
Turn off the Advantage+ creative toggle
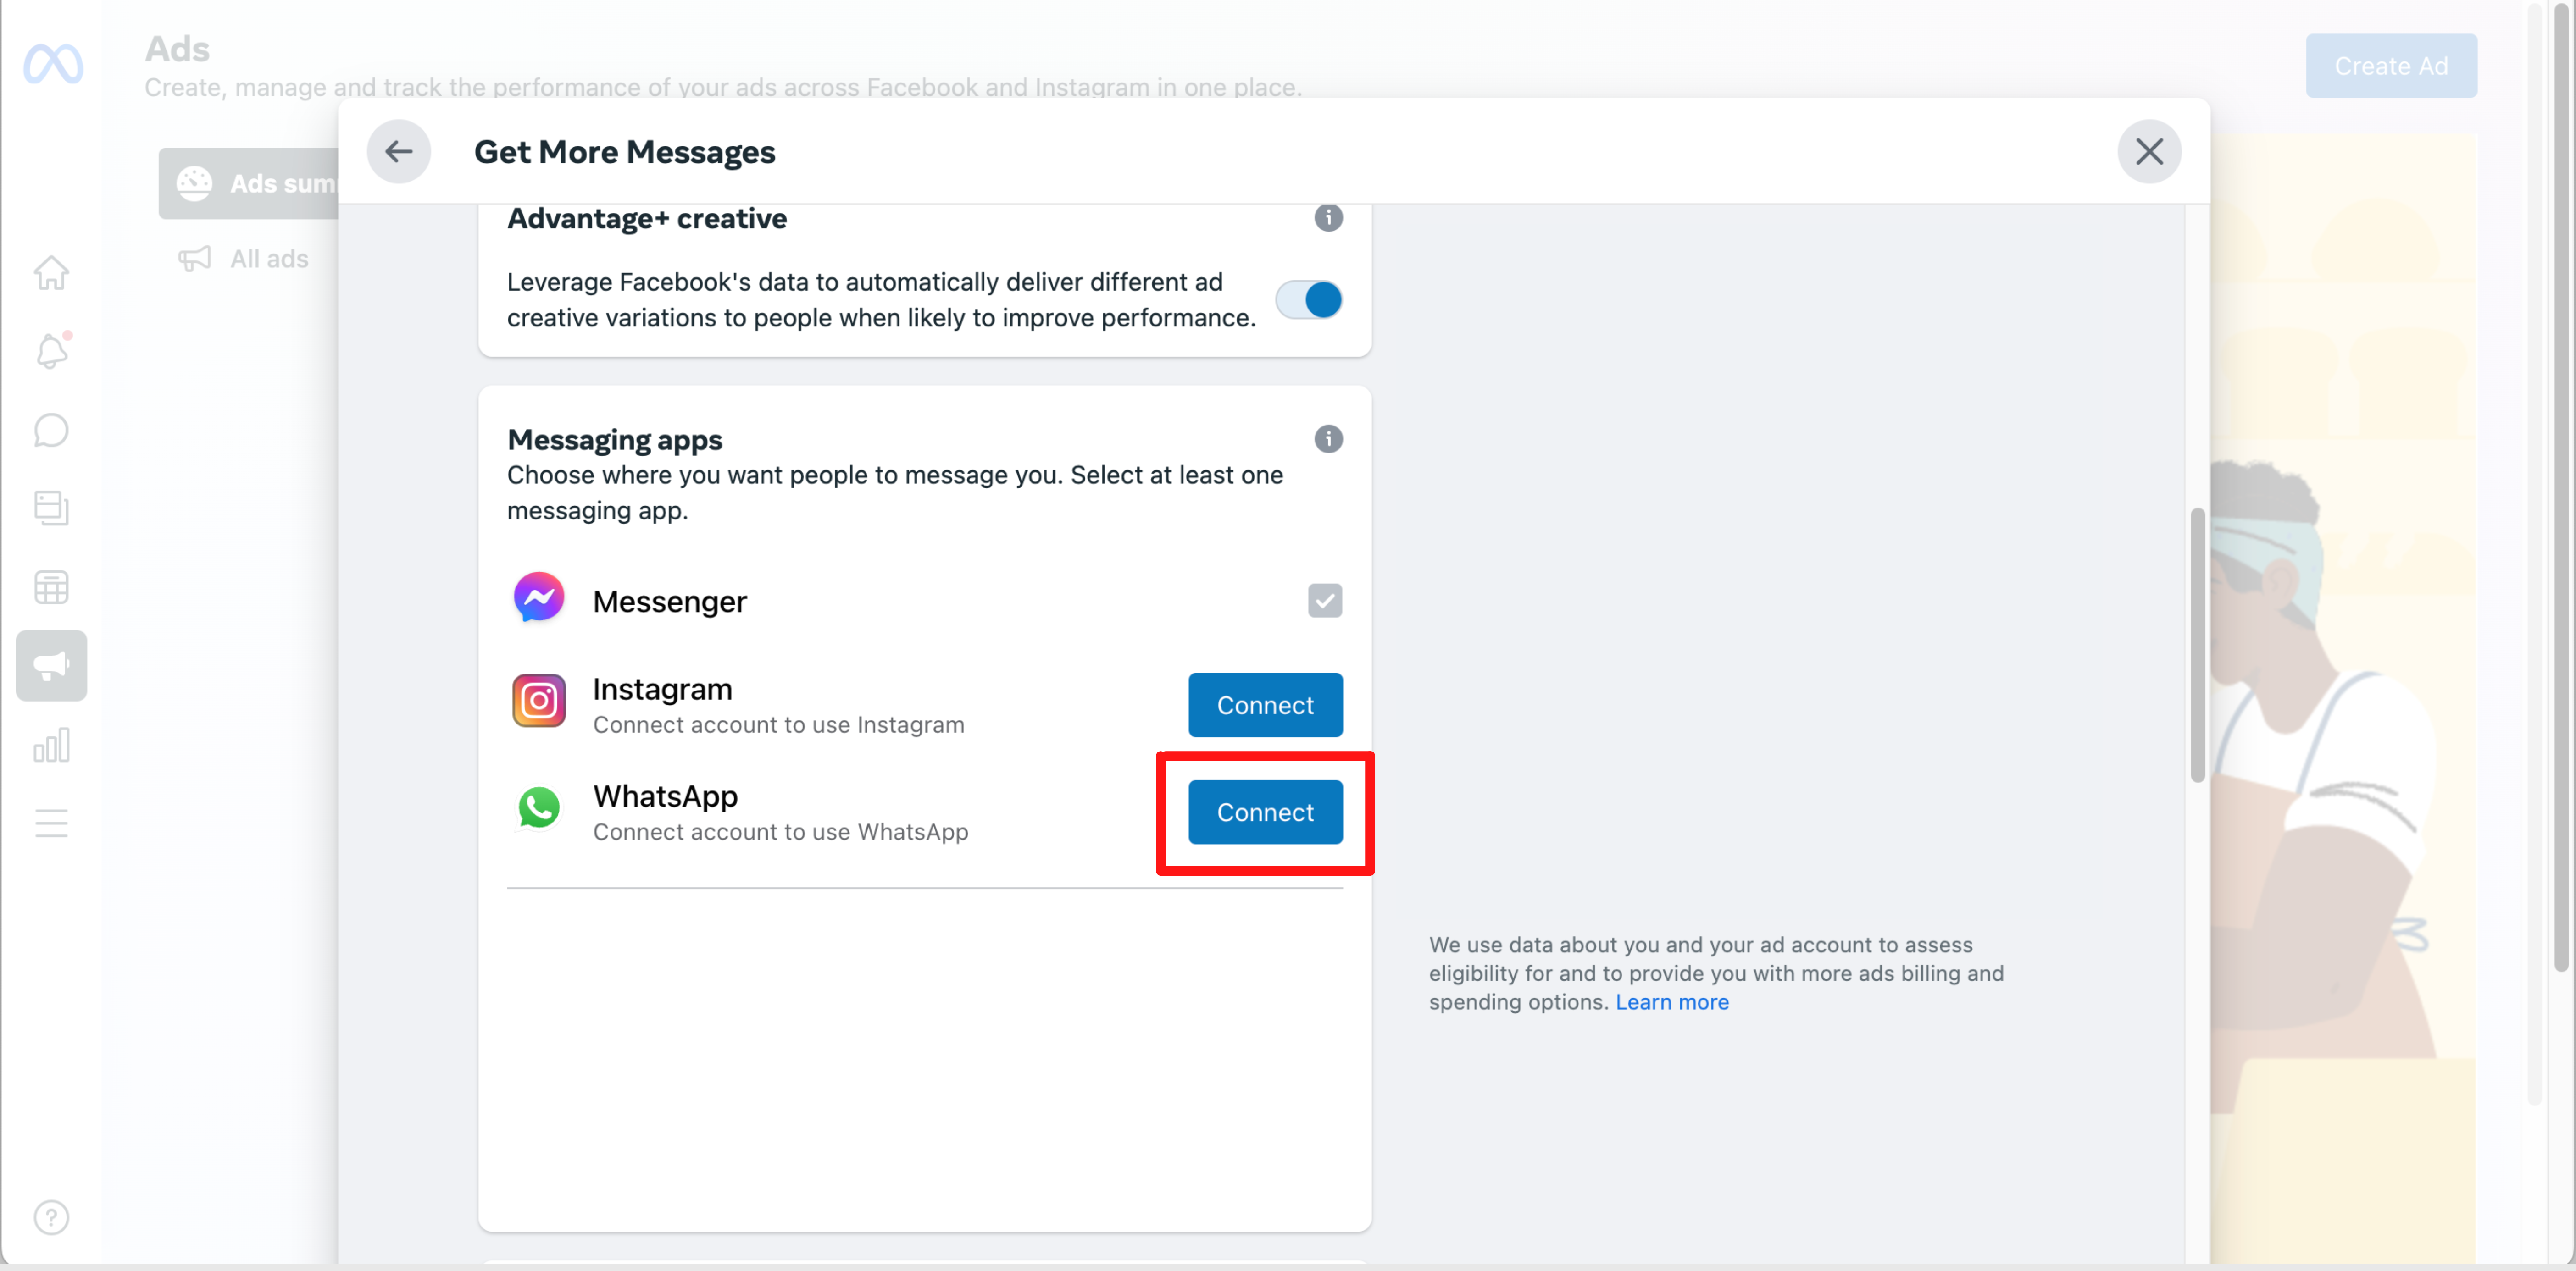[1309, 300]
